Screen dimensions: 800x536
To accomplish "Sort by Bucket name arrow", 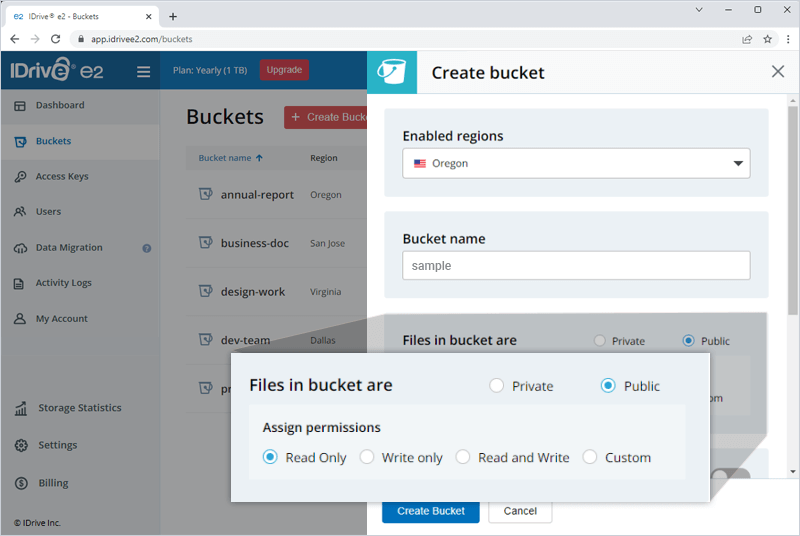I will [259, 158].
